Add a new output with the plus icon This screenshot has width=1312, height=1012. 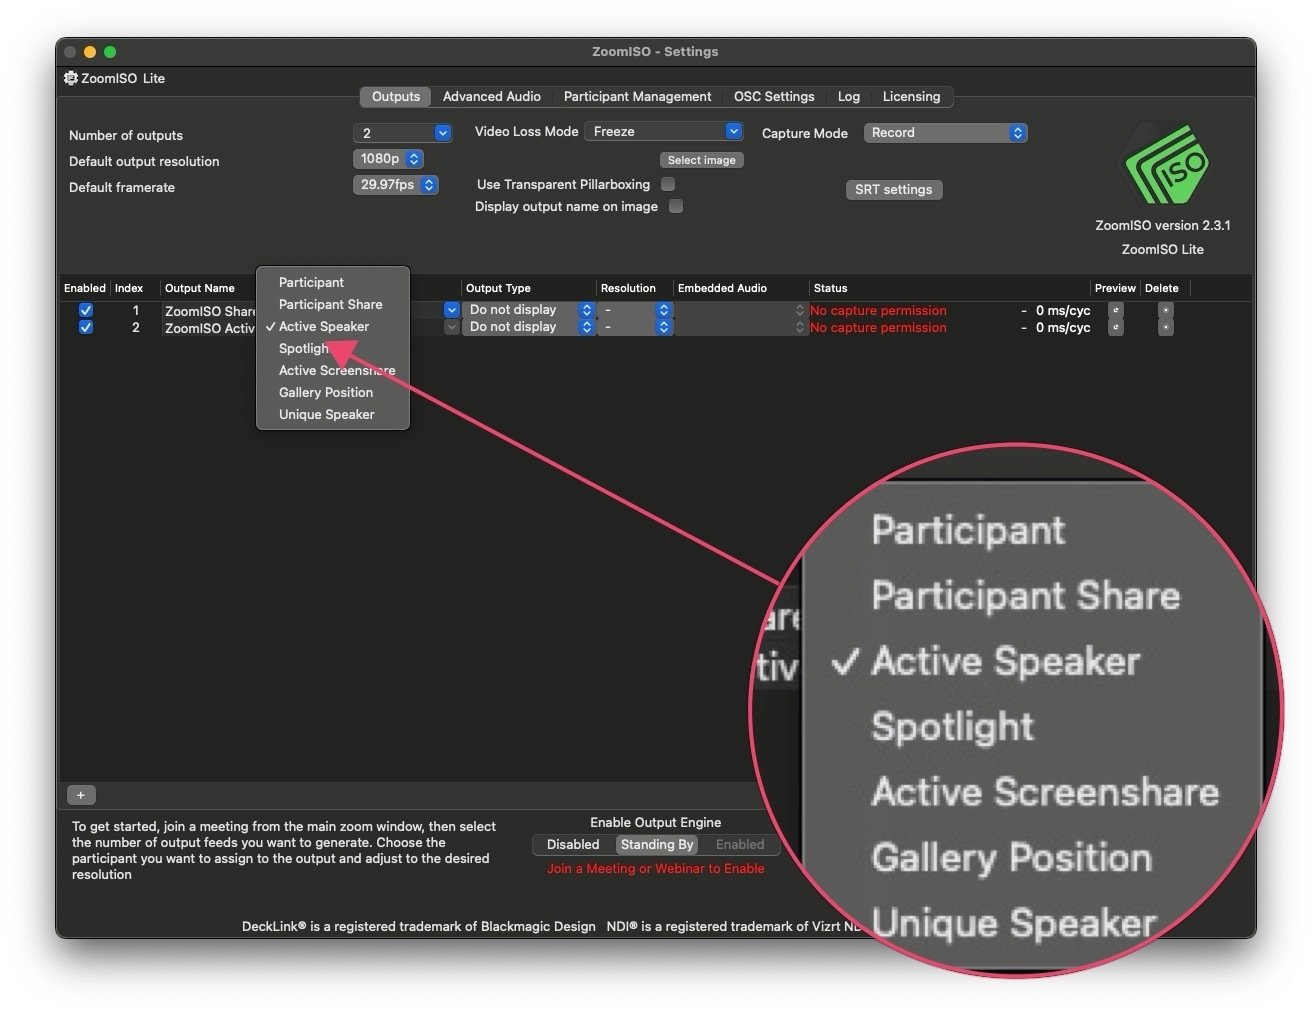(80, 794)
